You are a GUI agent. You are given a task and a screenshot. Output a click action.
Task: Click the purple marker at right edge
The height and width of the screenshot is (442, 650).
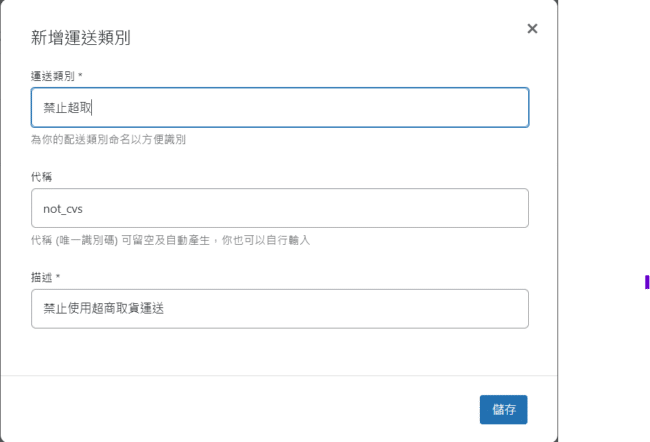coord(646,283)
